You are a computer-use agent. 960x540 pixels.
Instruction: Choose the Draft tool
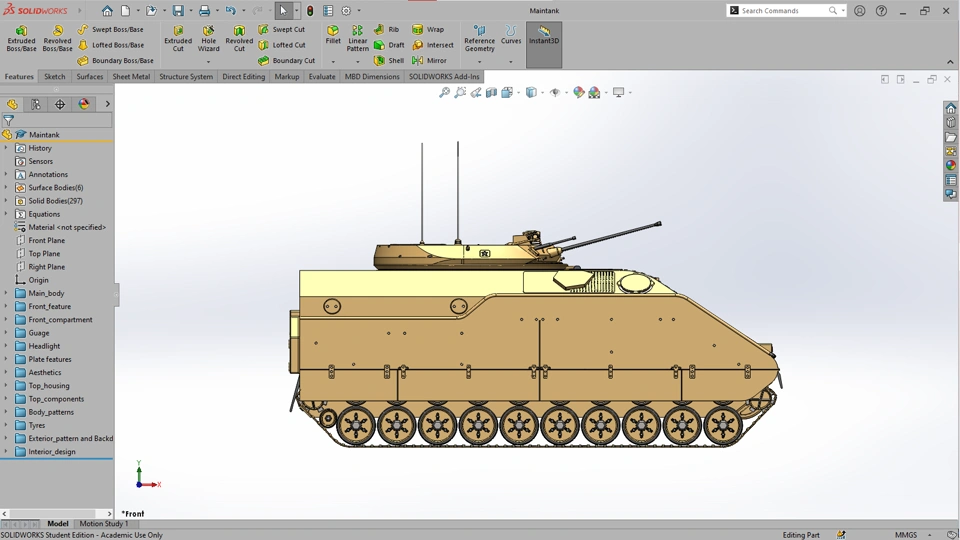click(x=389, y=45)
